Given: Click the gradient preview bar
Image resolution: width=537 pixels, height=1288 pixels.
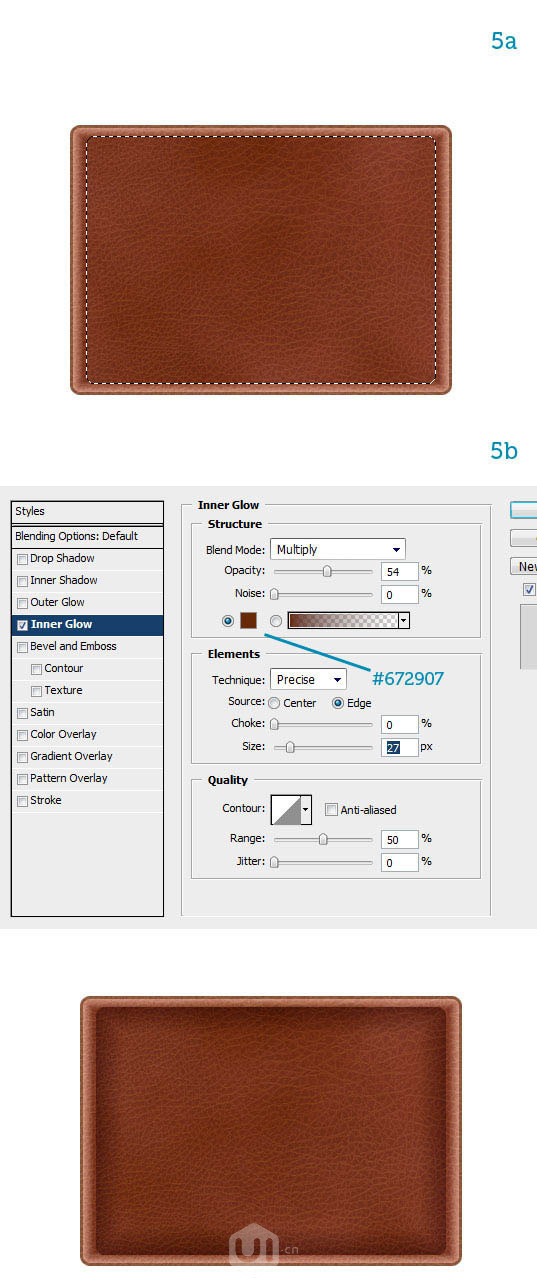Looking at the screenshot, I should [x=343, y=621].
